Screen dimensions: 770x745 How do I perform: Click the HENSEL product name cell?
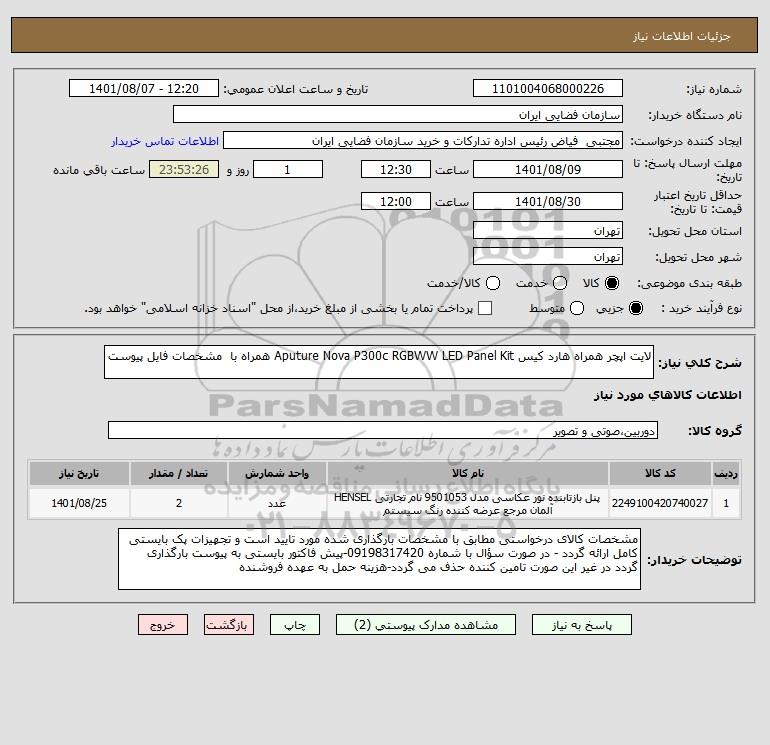[468, 503]
